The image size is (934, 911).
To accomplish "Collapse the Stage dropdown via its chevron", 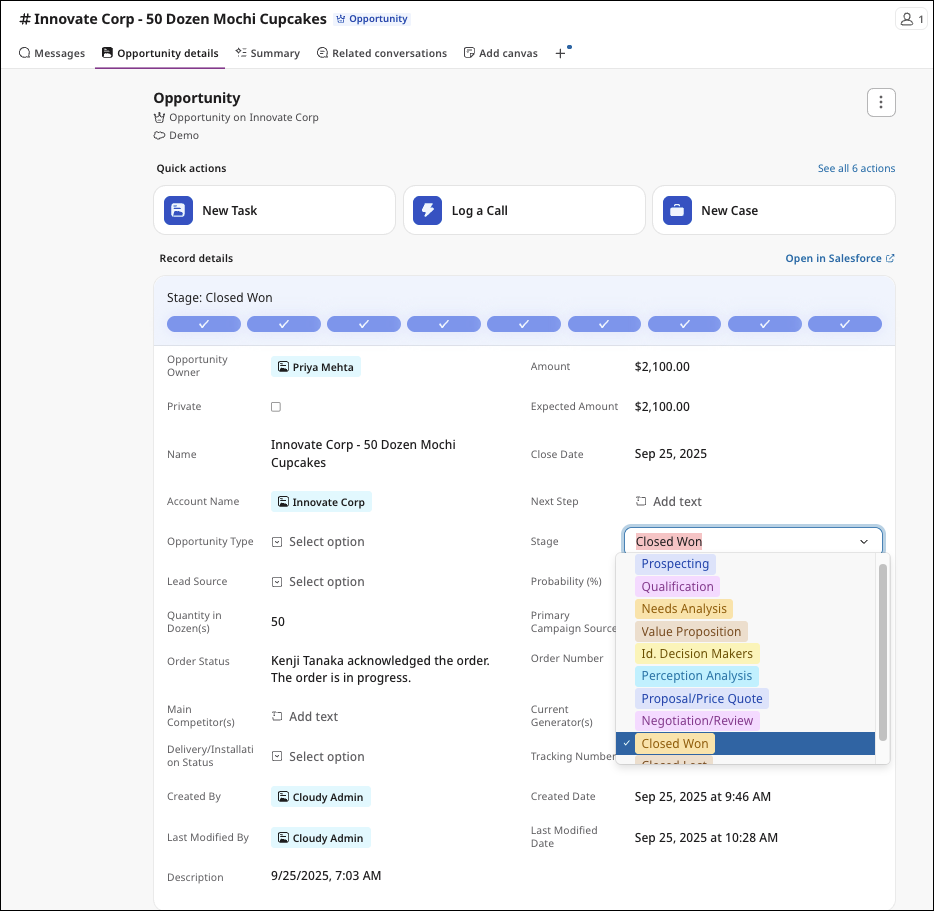I will click(x=863, y=541).
